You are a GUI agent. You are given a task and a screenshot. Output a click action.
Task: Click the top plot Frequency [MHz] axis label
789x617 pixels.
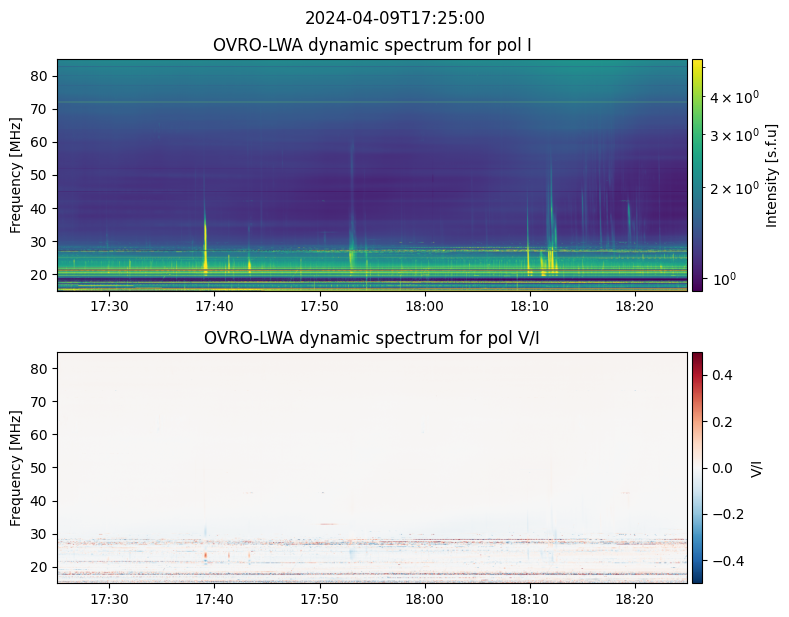tap(16, 175)
